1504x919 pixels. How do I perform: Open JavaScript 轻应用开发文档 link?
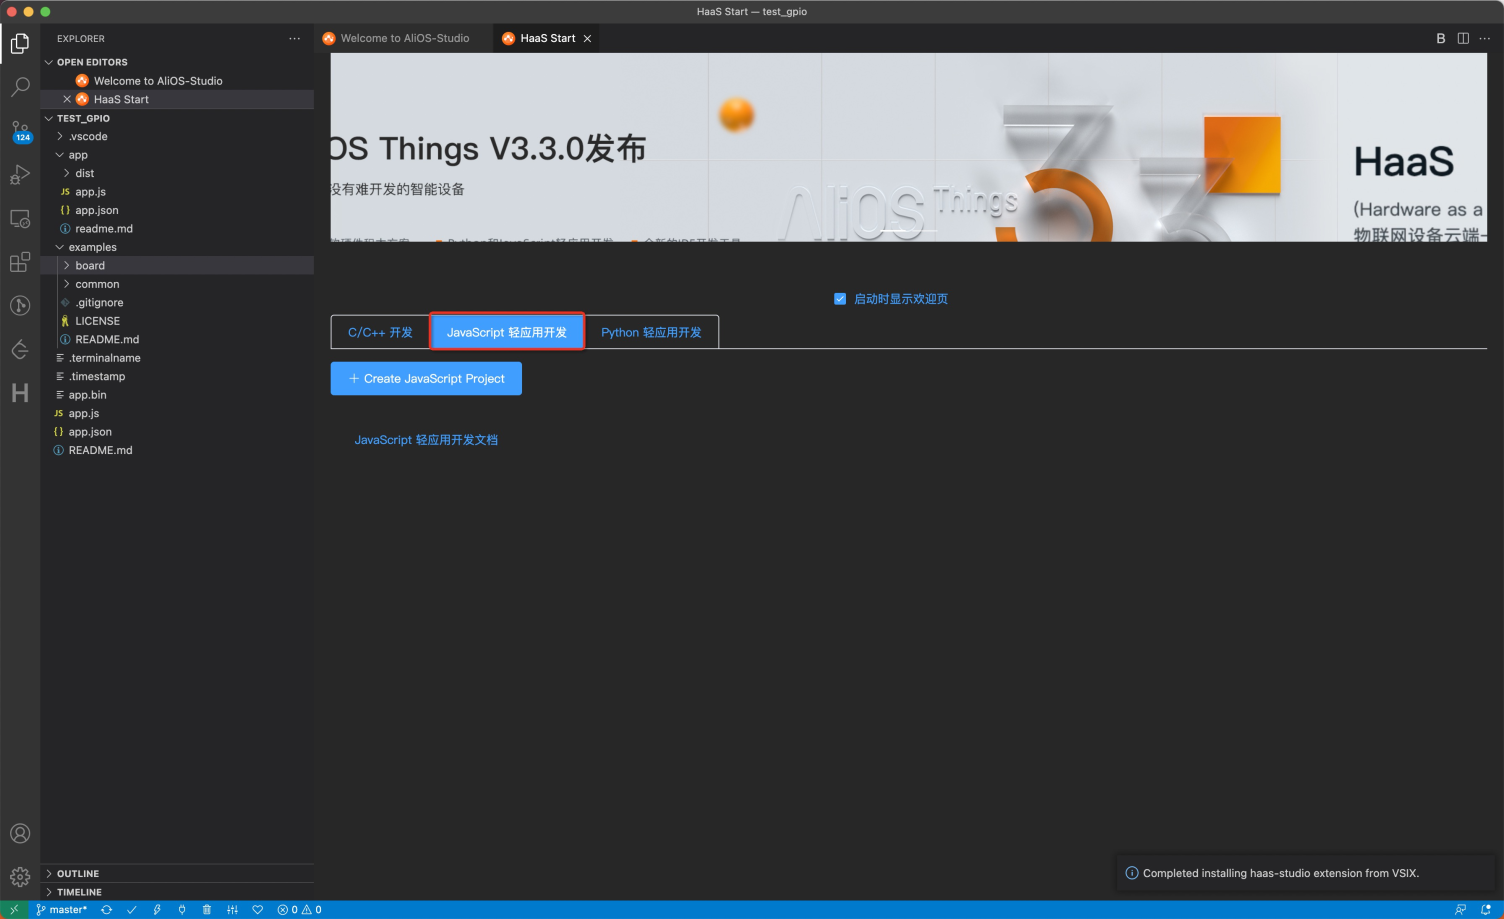pos(426,440)
